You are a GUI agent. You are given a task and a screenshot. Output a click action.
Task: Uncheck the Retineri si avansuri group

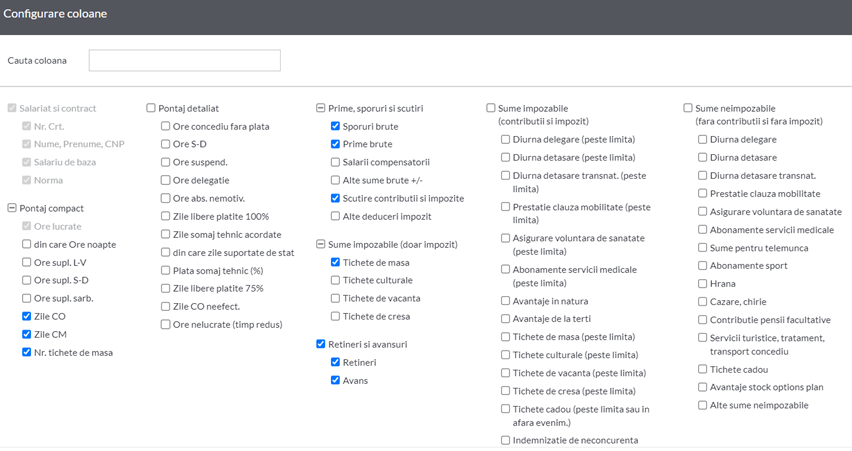321,344
